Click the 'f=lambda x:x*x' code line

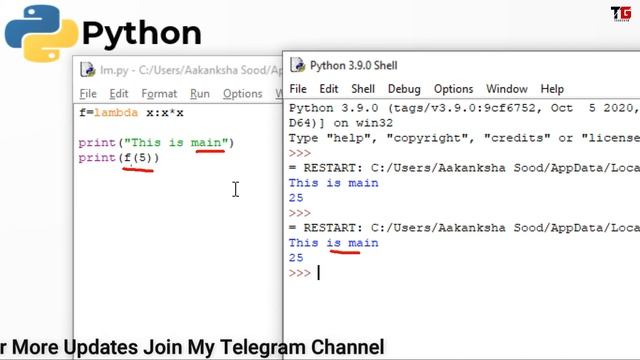[131, 113]
